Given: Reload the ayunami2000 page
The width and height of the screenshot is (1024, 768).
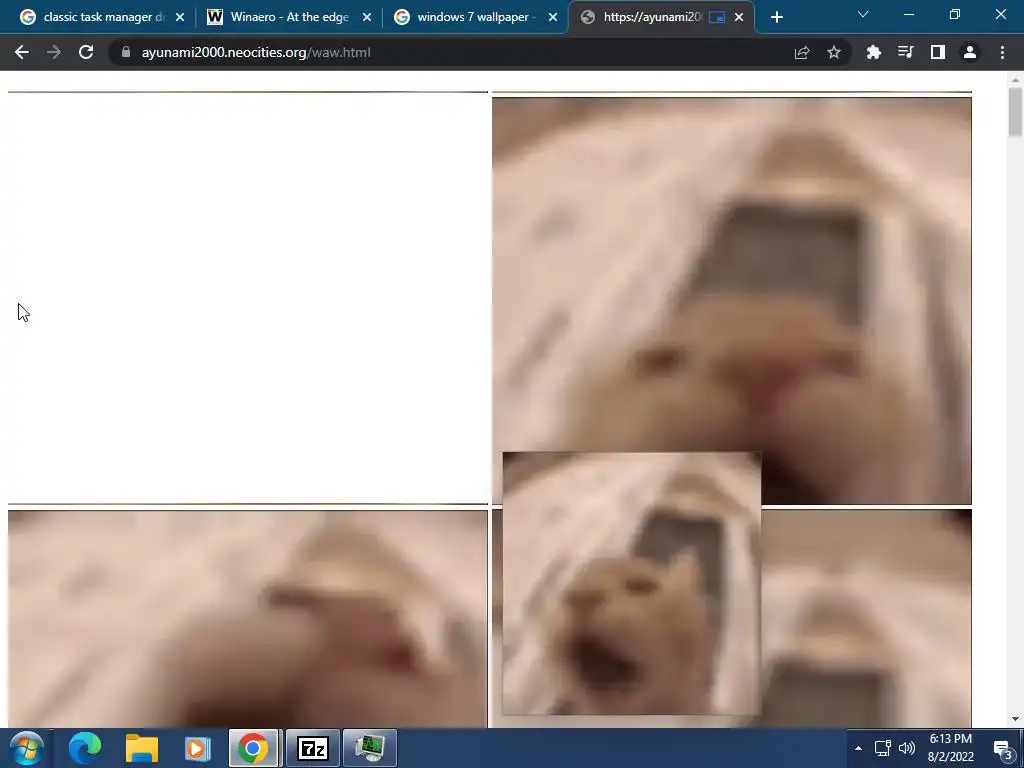Looking at the screenshot, I should 86,52.
